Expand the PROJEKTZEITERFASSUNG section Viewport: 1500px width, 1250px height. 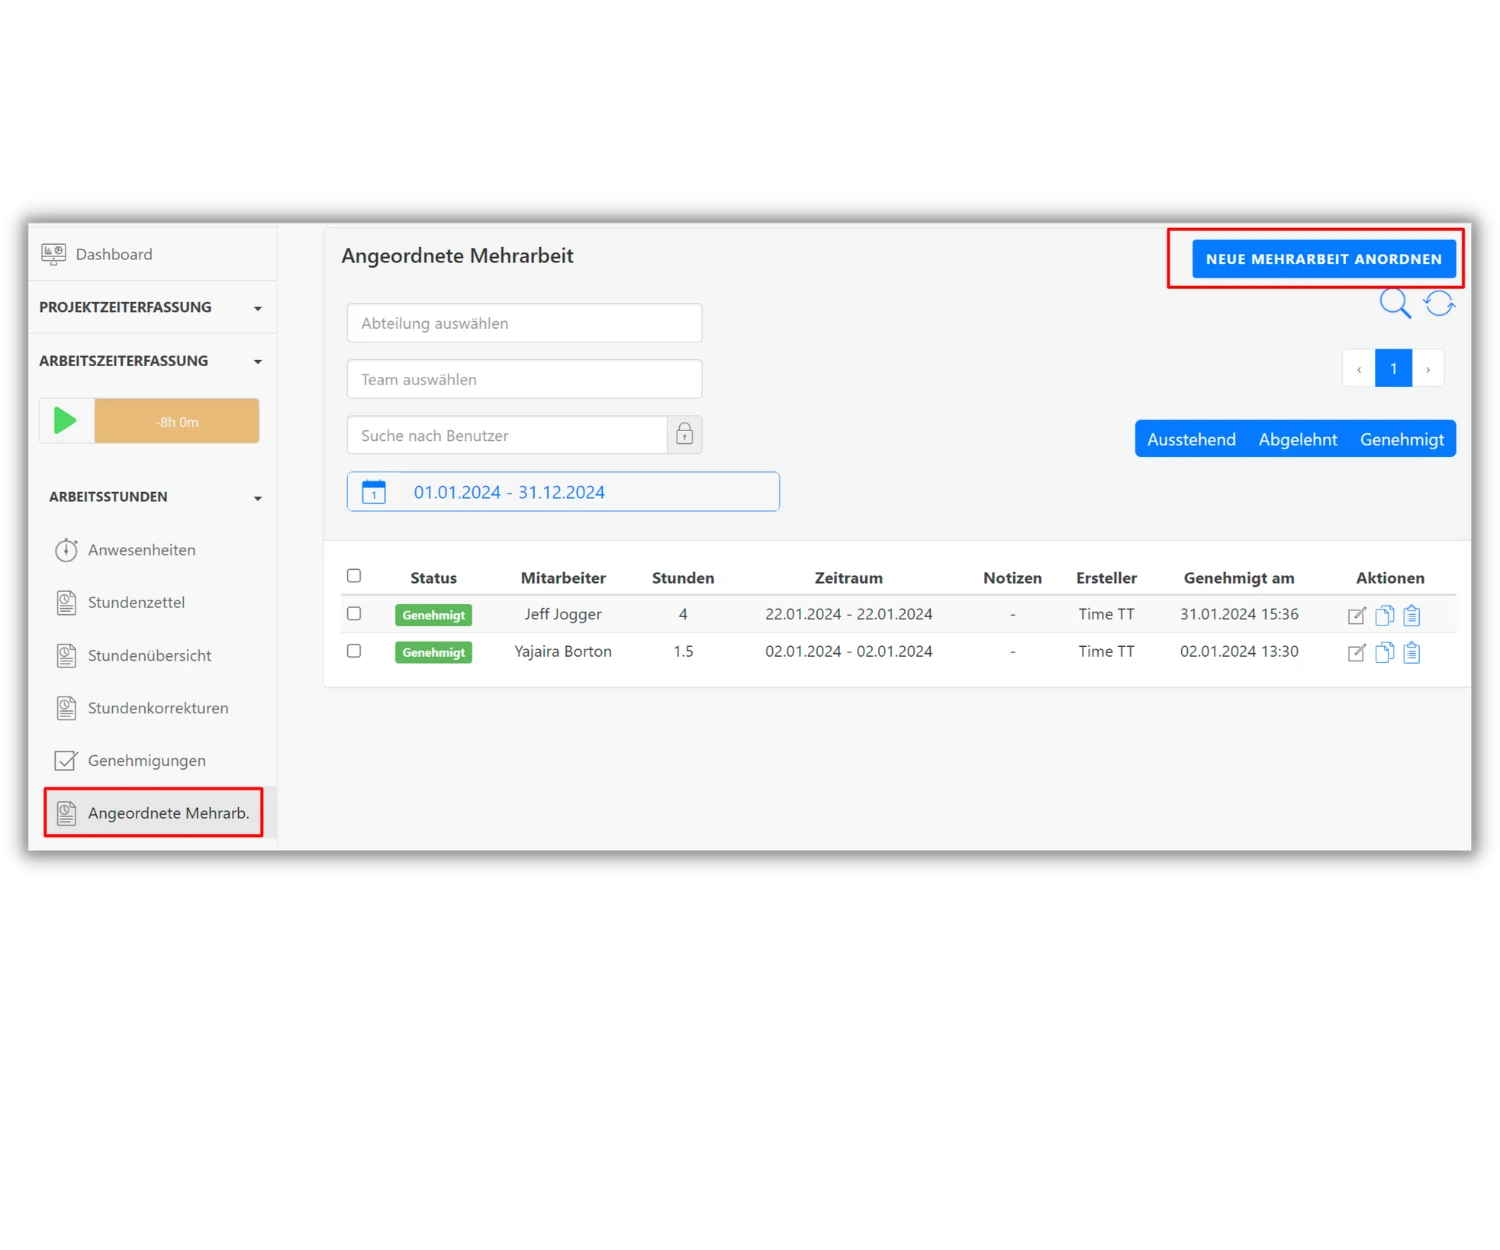[x=258, y=307]
